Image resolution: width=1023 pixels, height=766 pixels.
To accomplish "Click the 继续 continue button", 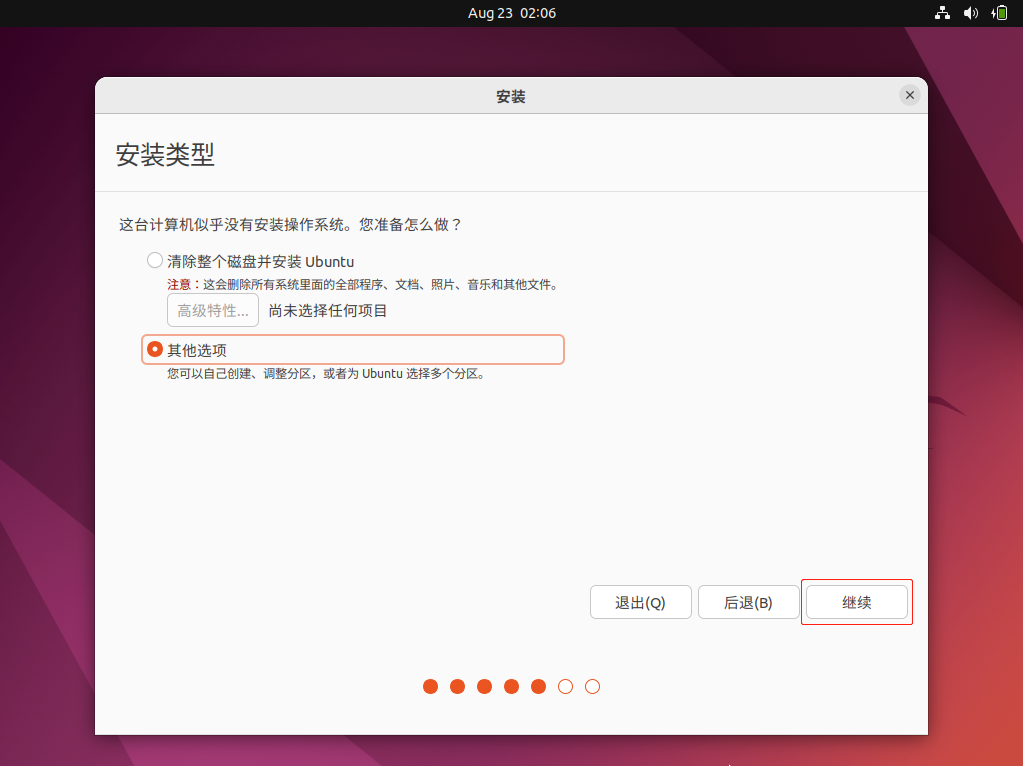I will point(857,602).
